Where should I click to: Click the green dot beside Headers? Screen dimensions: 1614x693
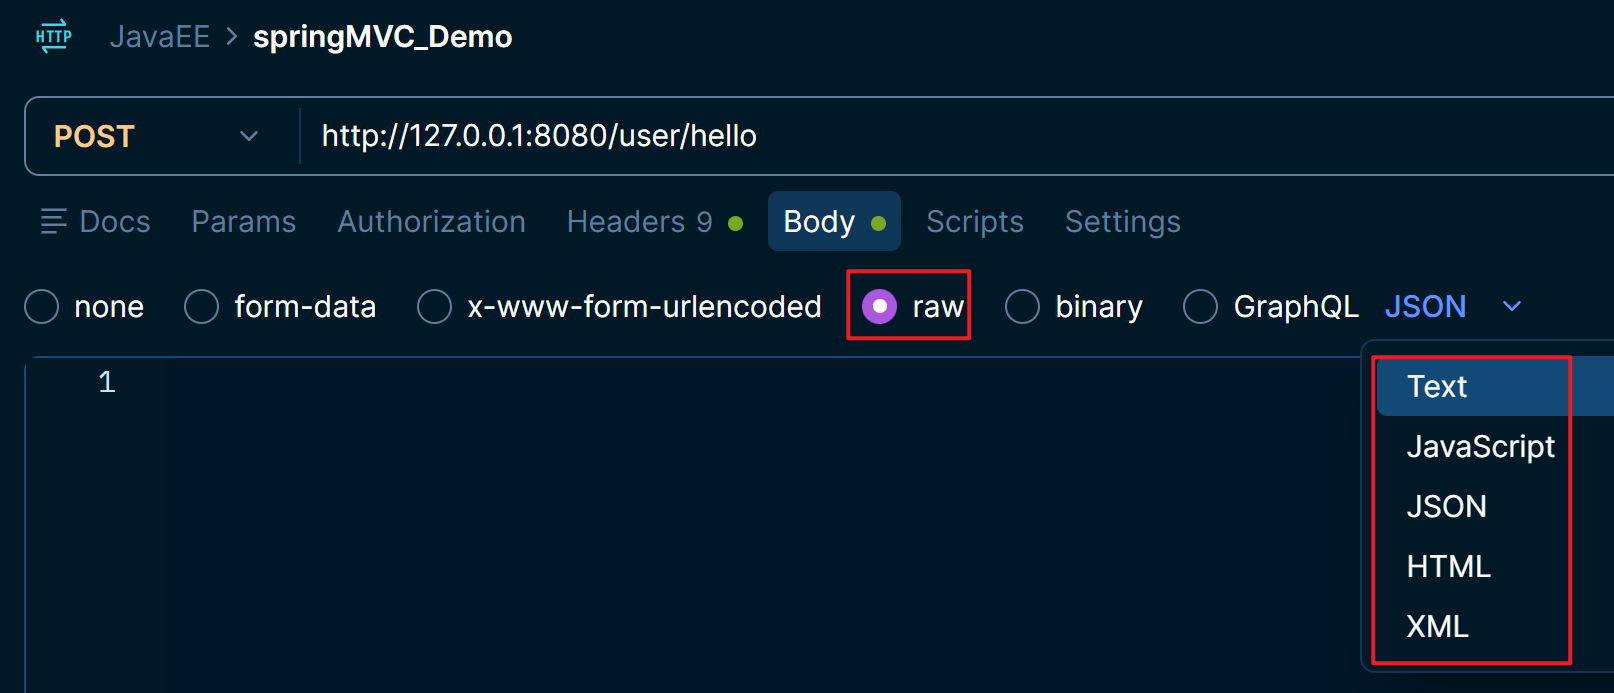click(736, 223)
